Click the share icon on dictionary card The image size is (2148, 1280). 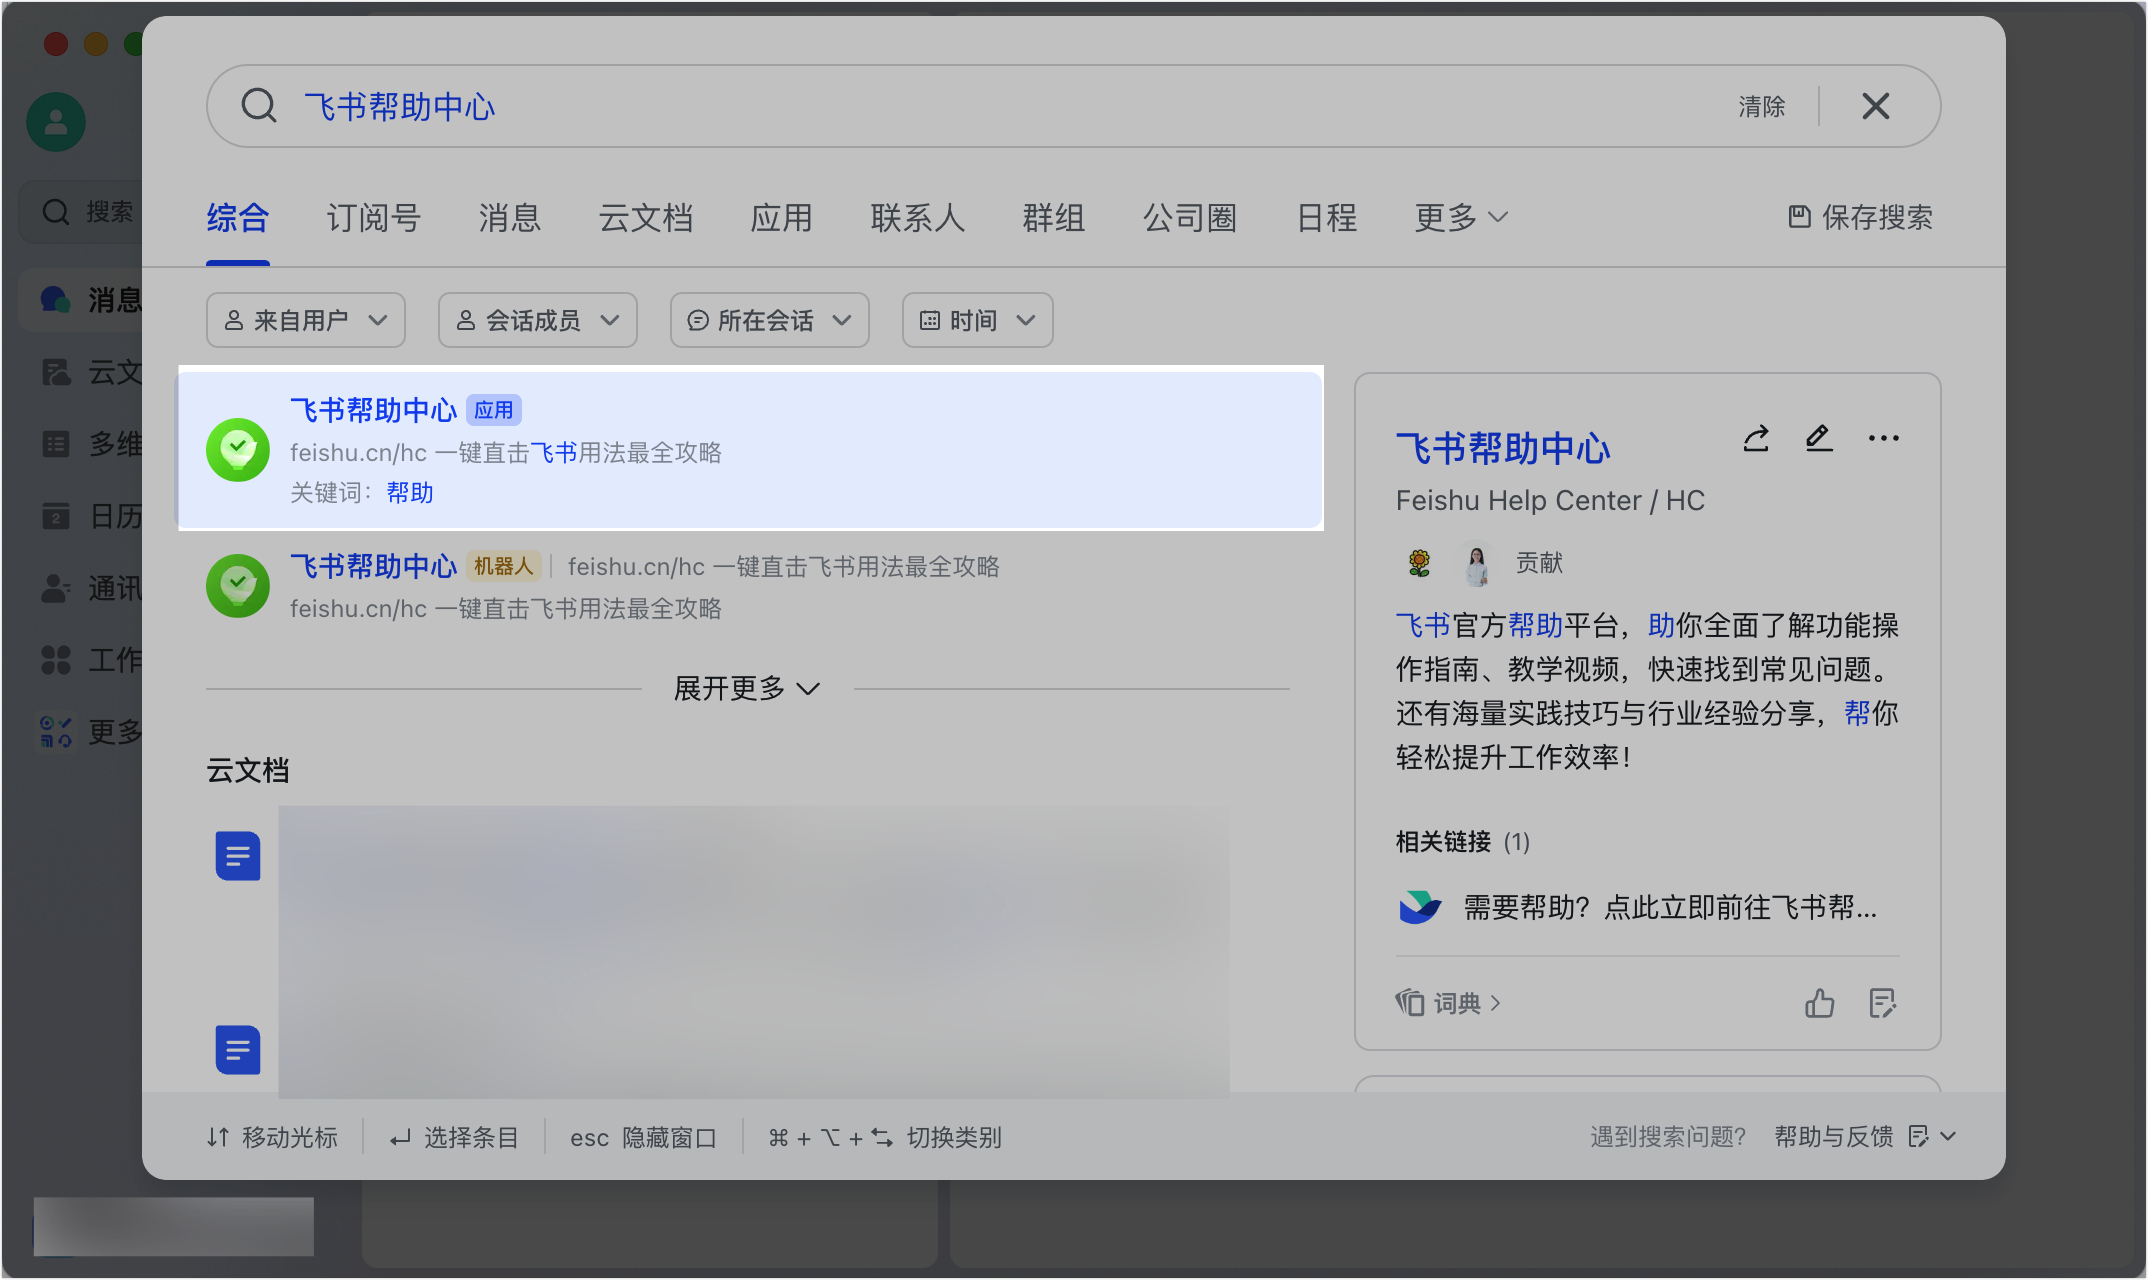click(1756, 439)
